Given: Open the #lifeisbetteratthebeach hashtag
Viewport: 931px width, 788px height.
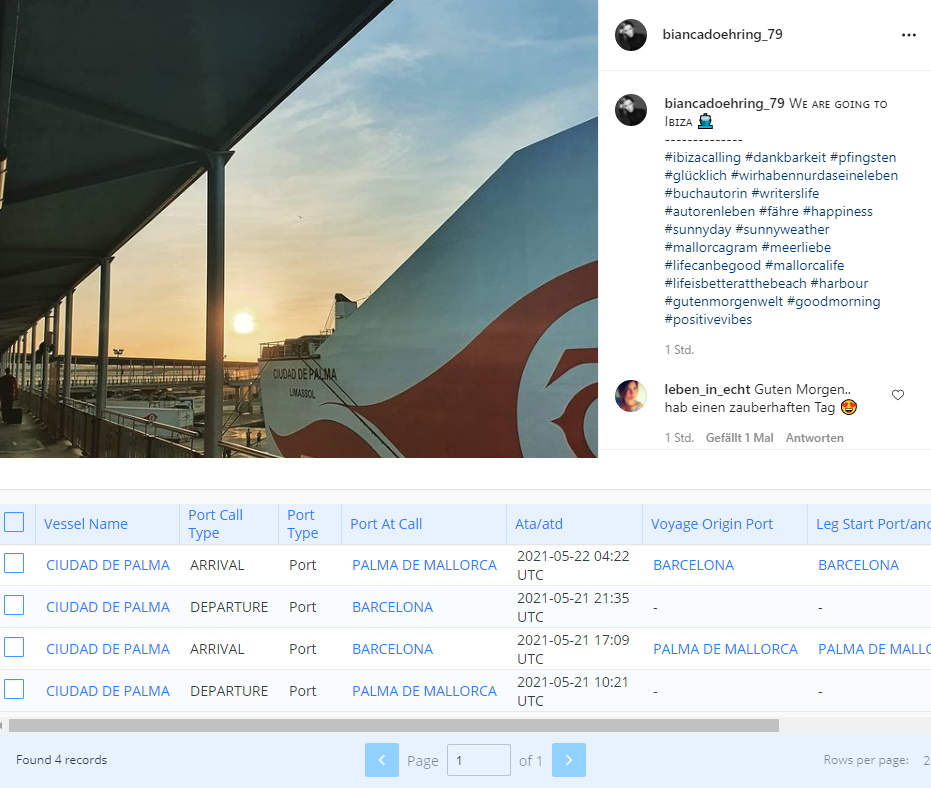Looking at the screenshot, I should [735, 283].
